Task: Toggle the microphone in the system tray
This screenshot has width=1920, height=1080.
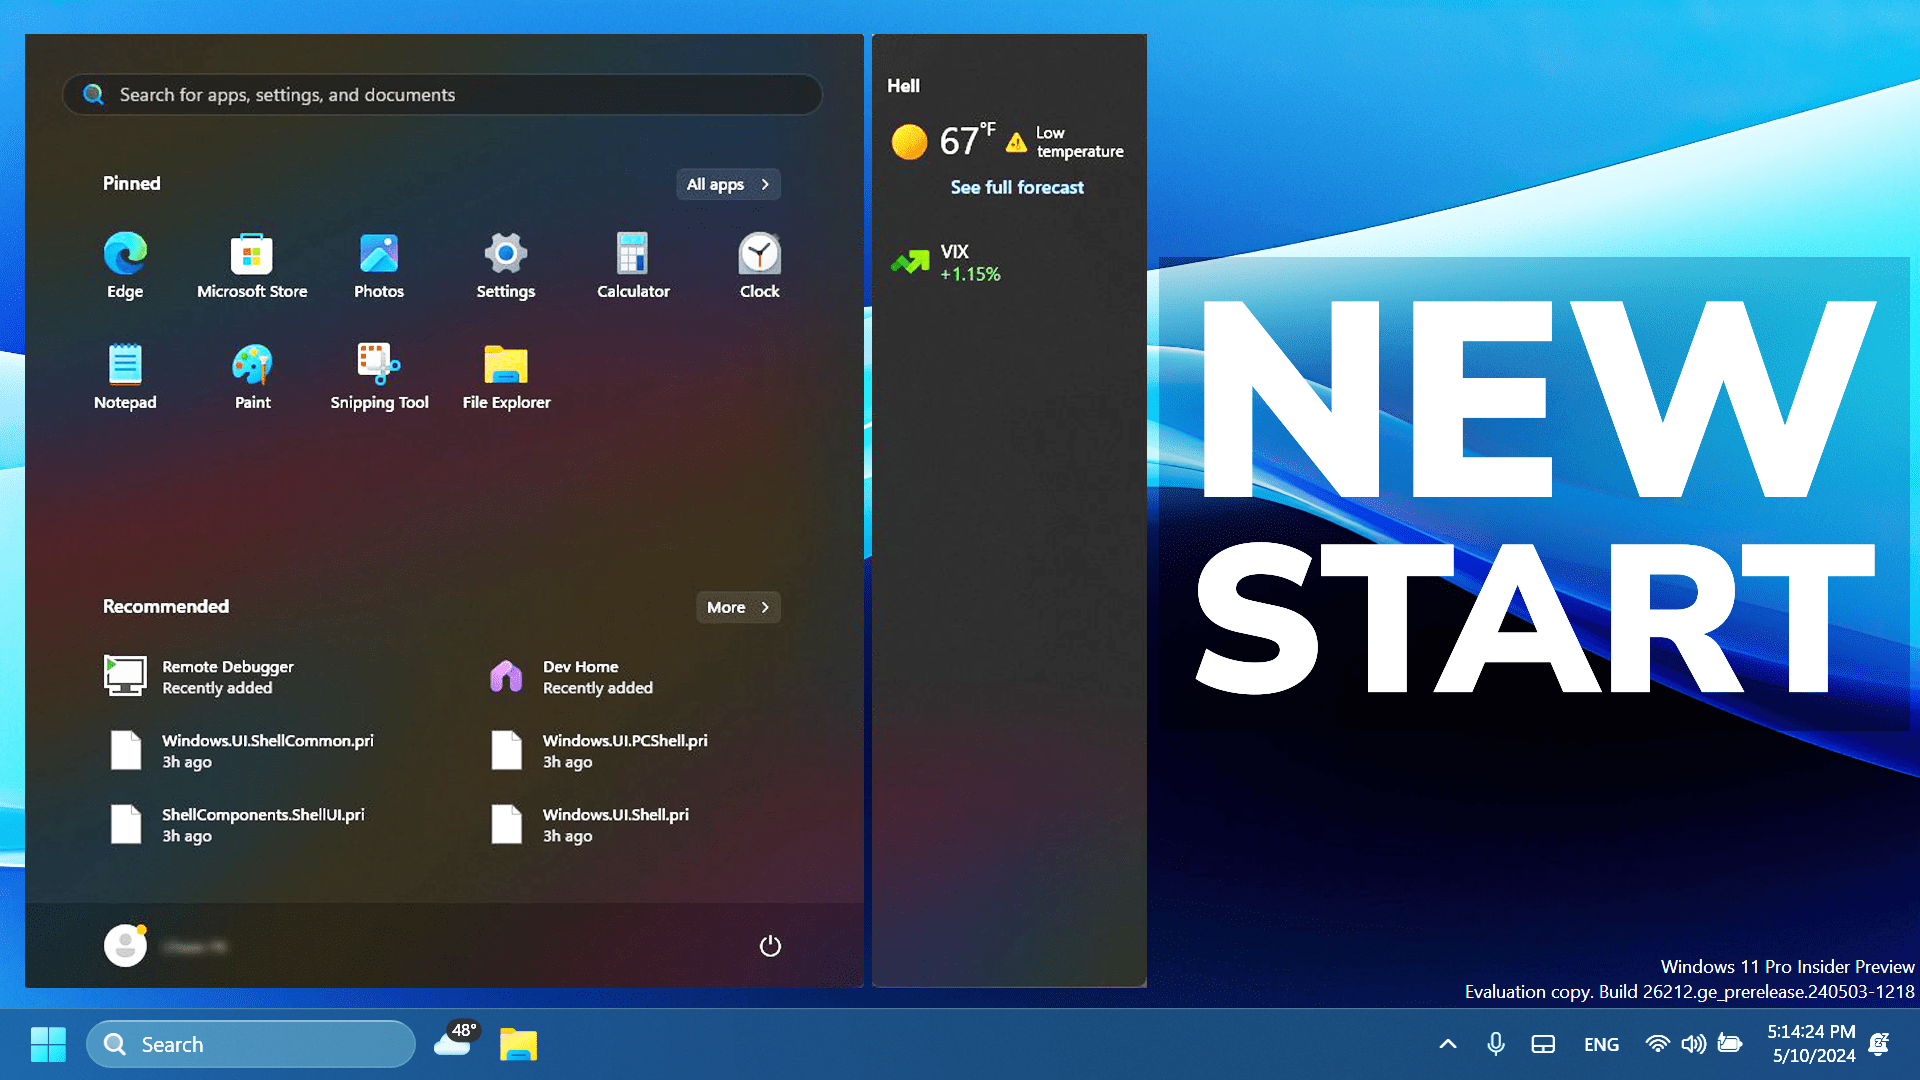Action: 1495,1044
